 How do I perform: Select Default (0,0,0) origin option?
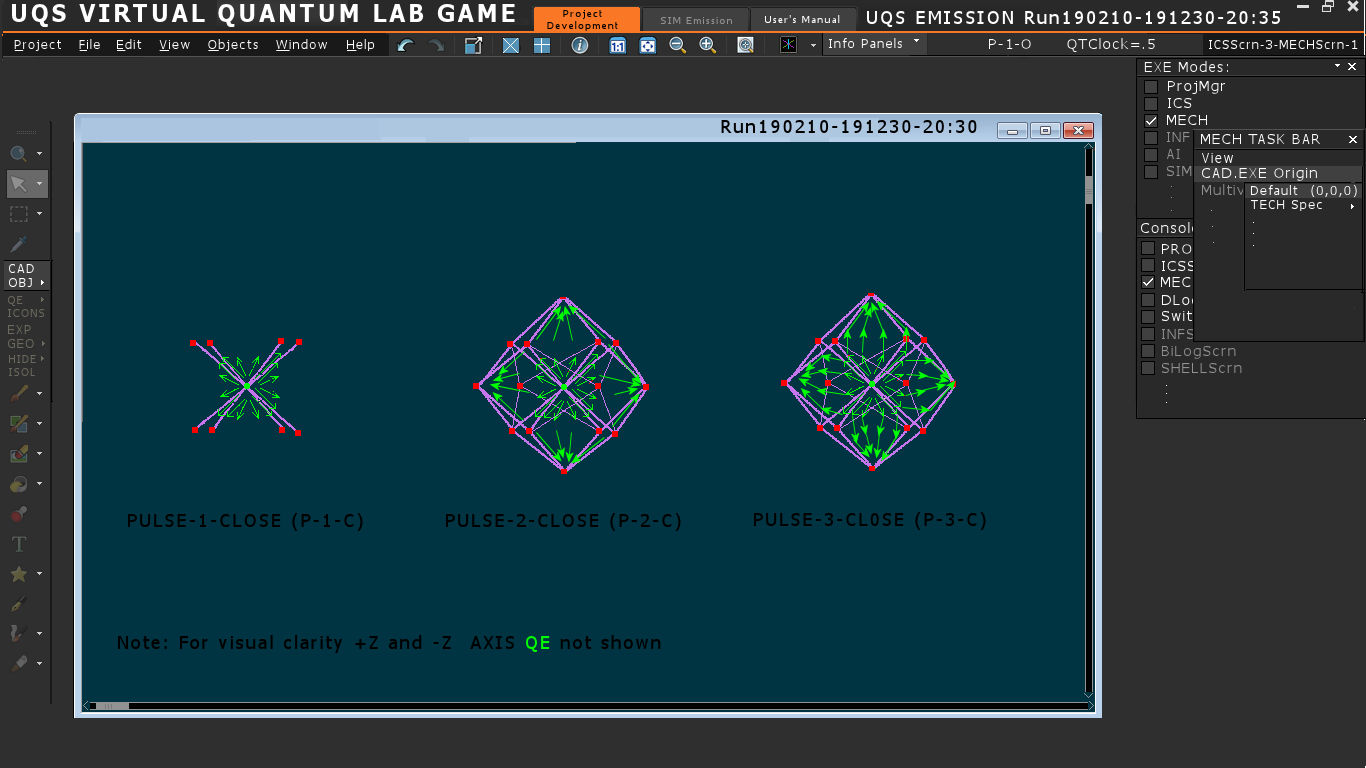point(1304,190)
